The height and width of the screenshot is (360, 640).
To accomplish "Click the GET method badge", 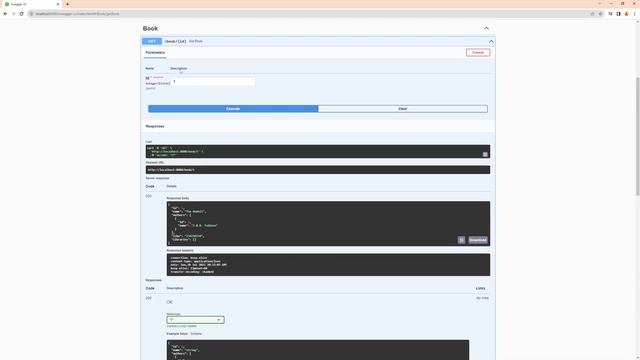I will (x=152, y=41).
